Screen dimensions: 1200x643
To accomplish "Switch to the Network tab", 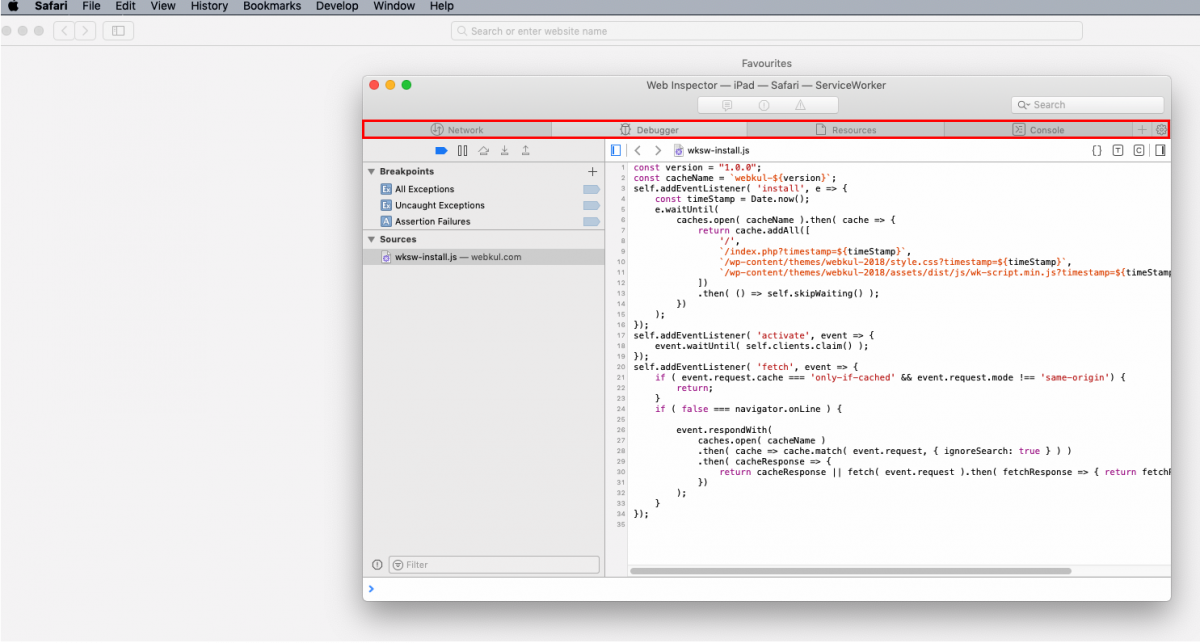I will point(457,130).
